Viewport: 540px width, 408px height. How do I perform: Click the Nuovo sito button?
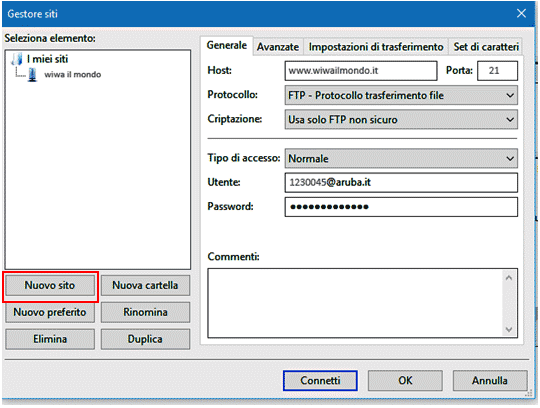tap(50, 285)
